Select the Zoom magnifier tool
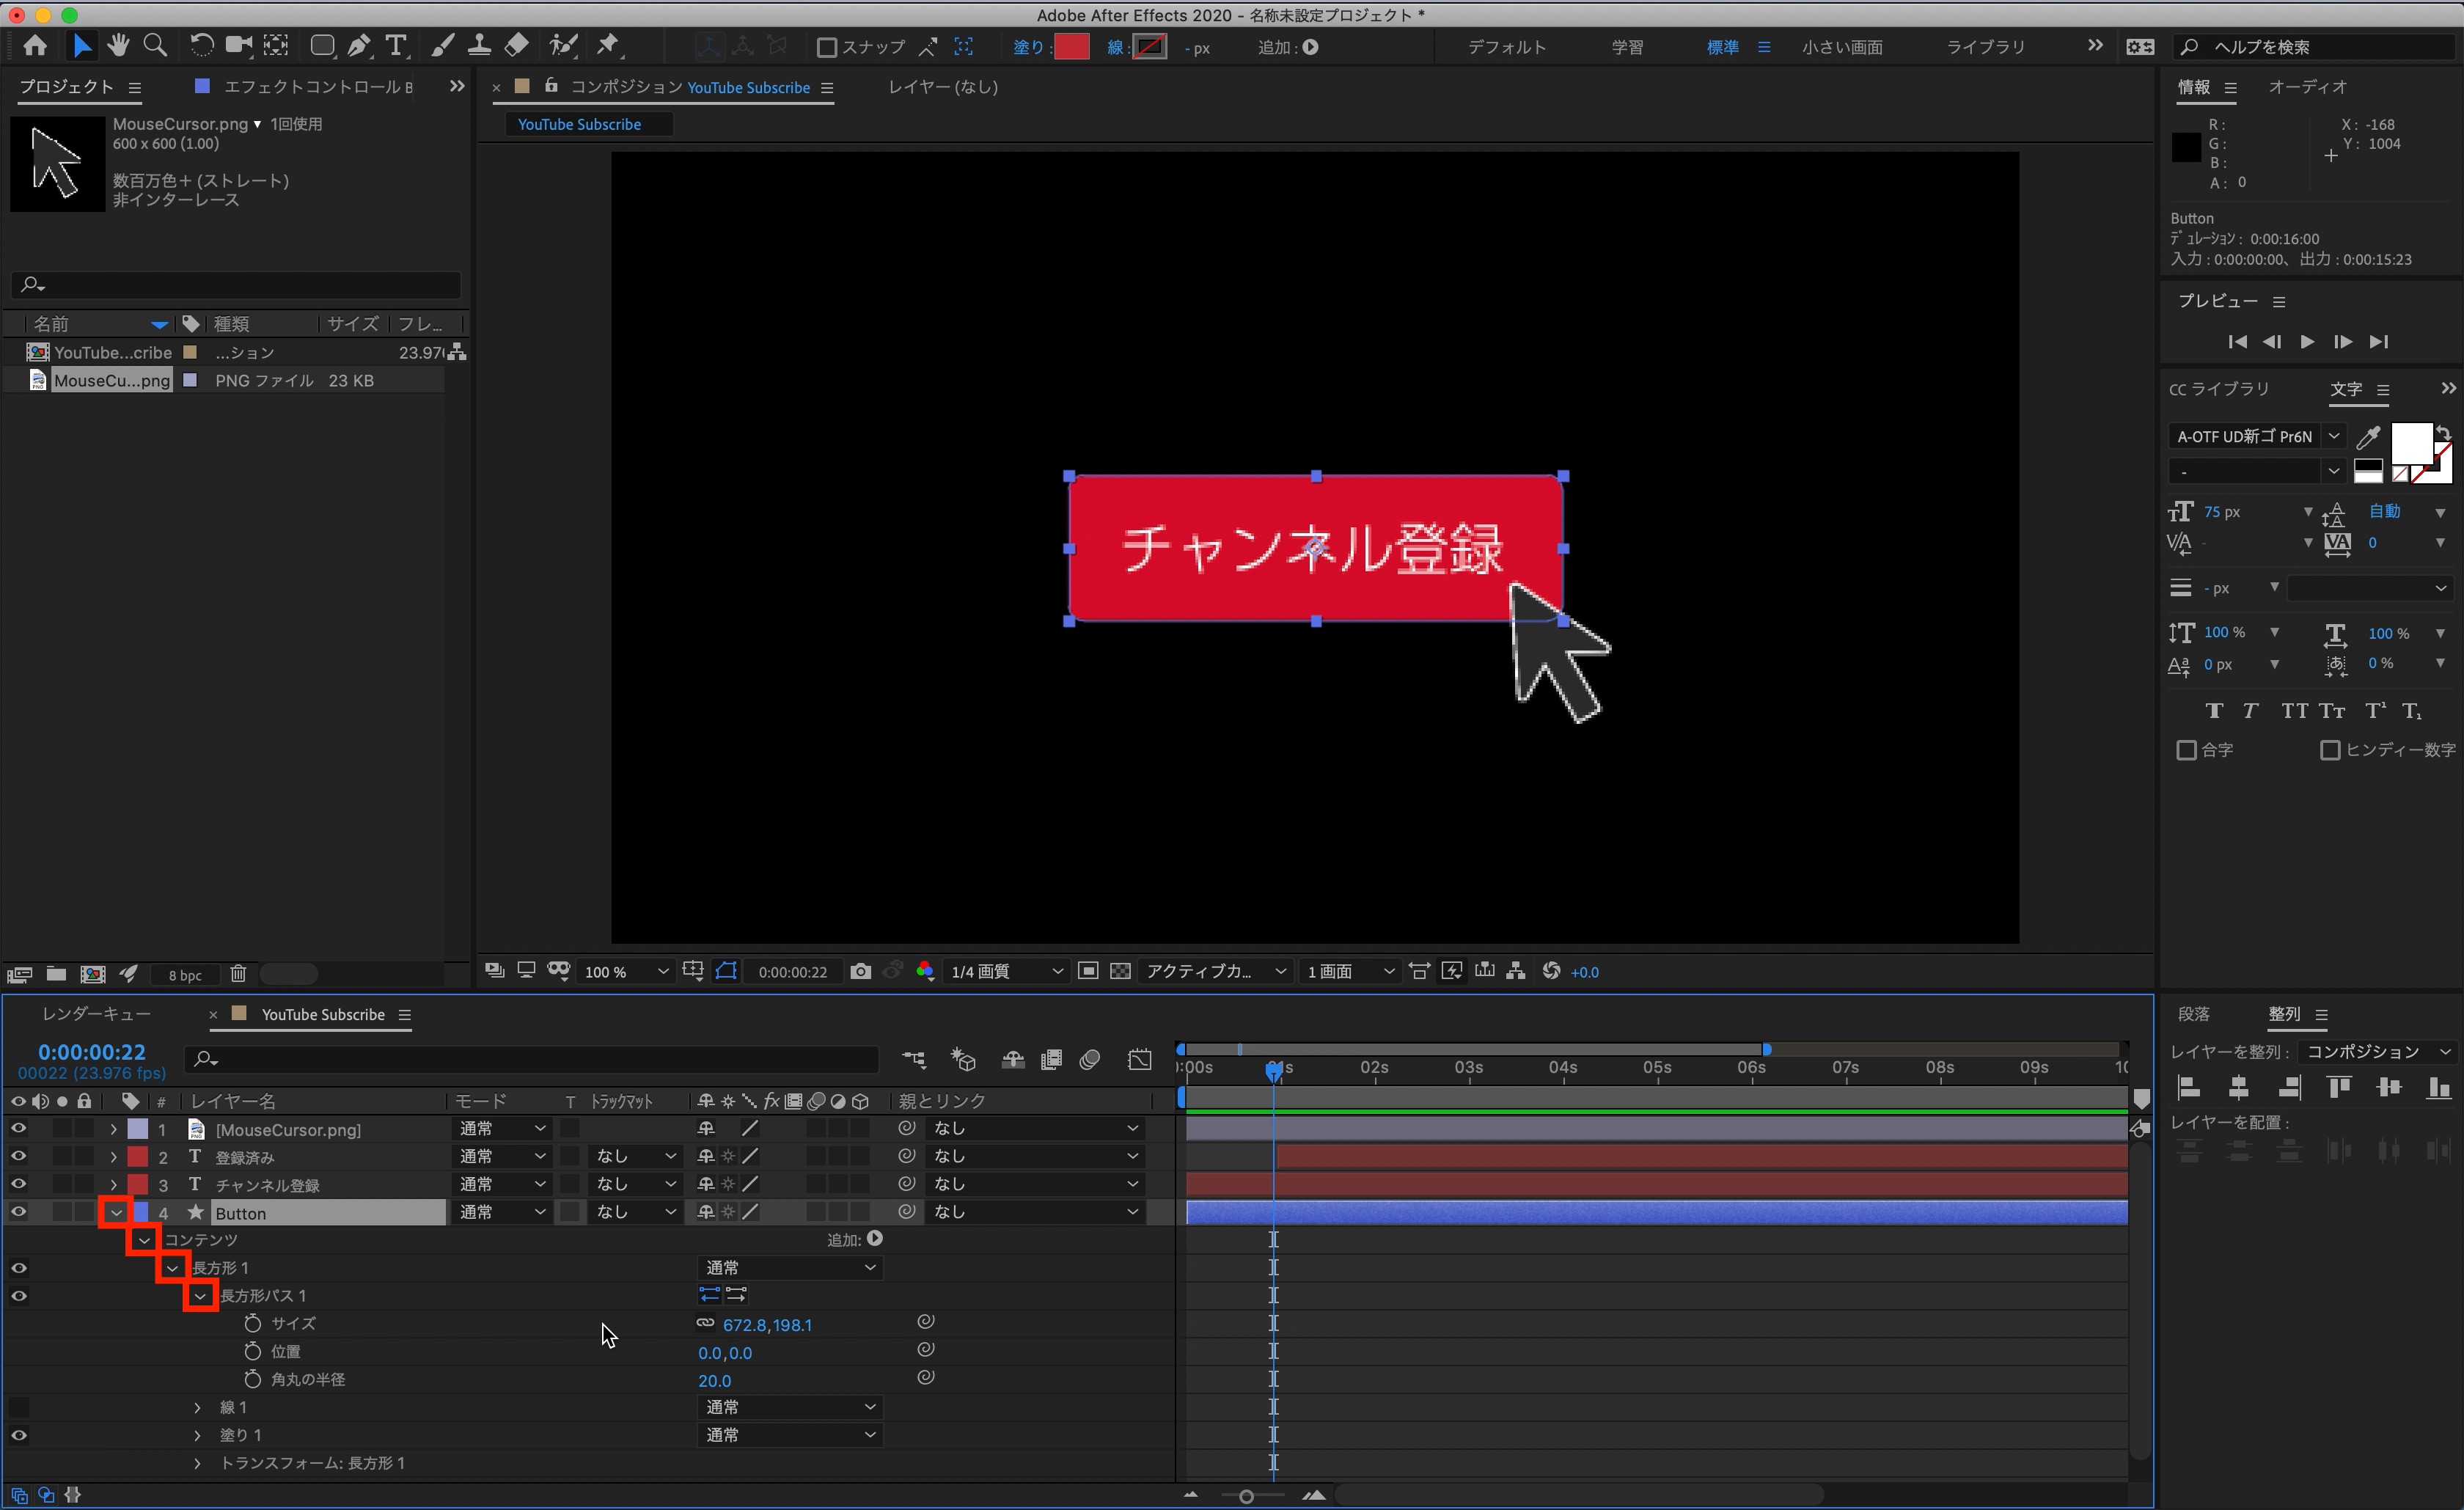 tap(155, 46)
